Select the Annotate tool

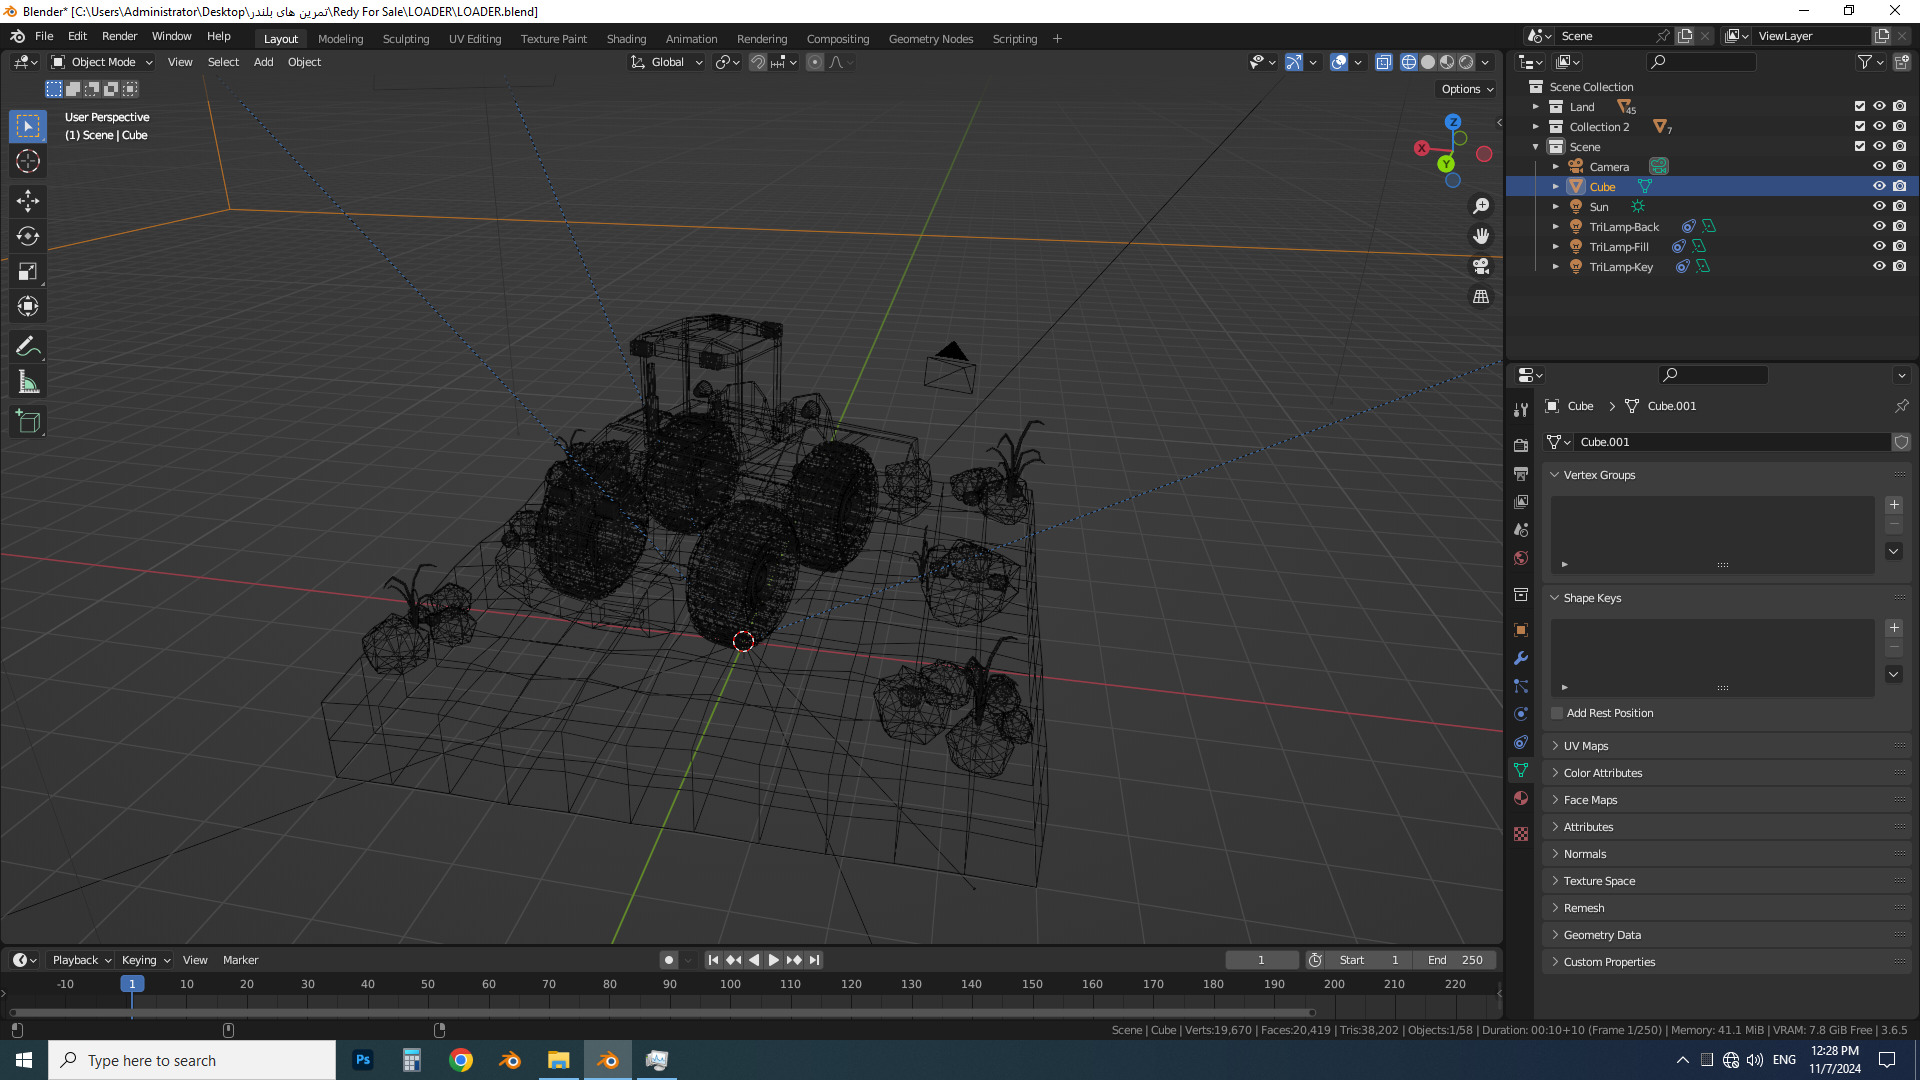28,347
